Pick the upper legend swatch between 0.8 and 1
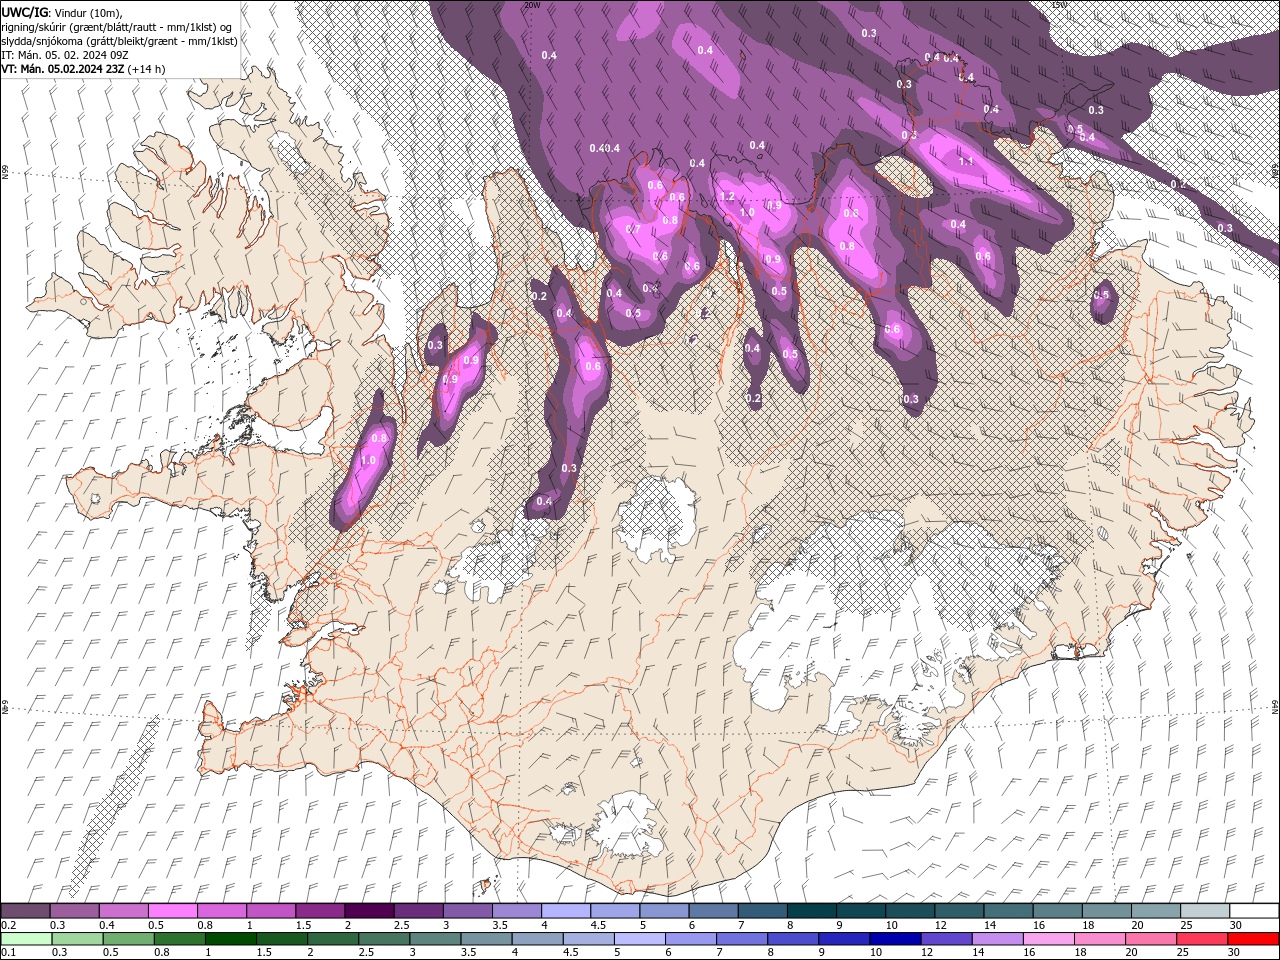 coord(222,911)
